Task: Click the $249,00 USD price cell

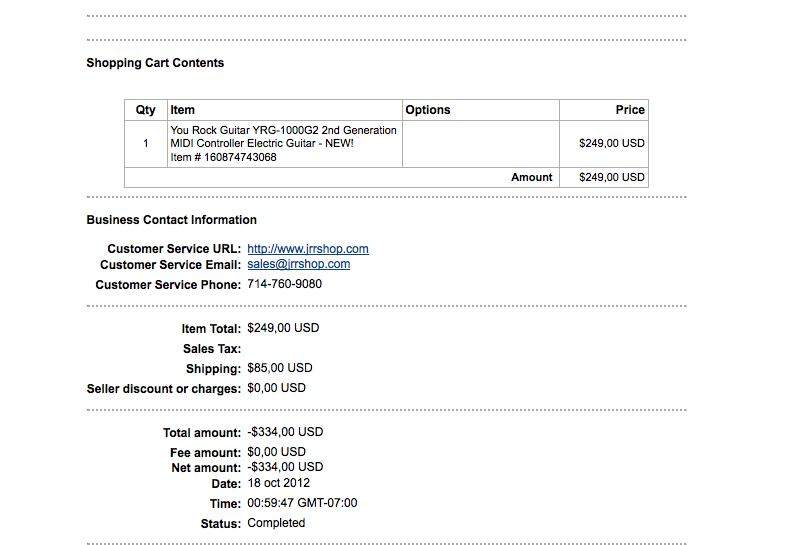Action: (x=612, y=144)
